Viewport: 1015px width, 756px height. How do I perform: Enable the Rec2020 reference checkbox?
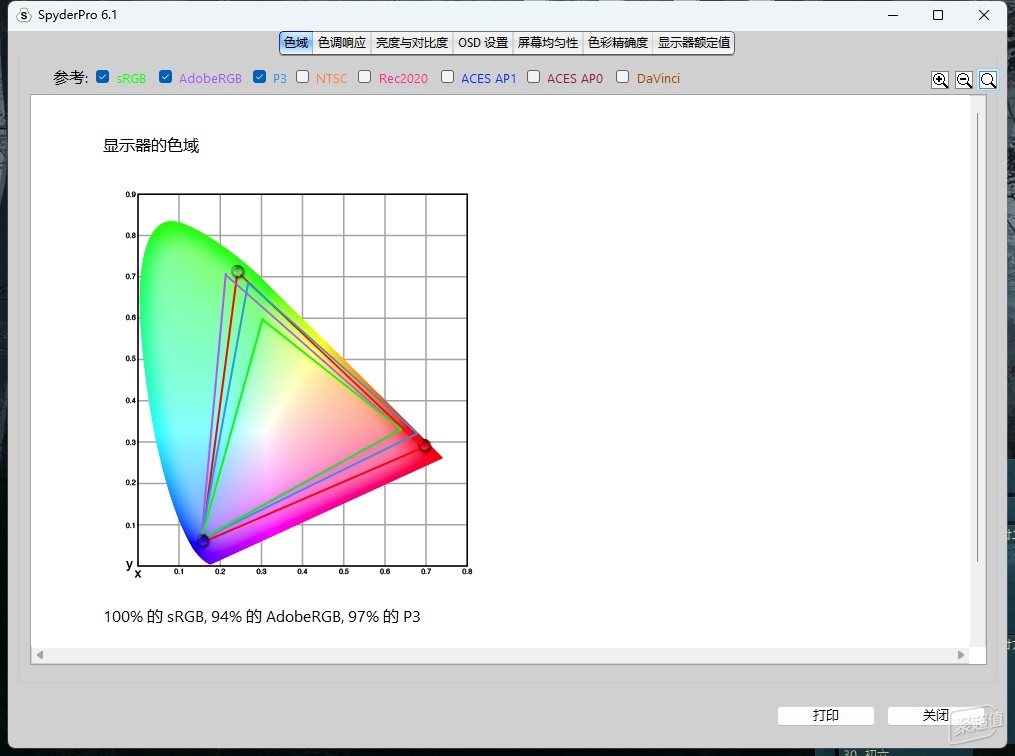(364, 76)
